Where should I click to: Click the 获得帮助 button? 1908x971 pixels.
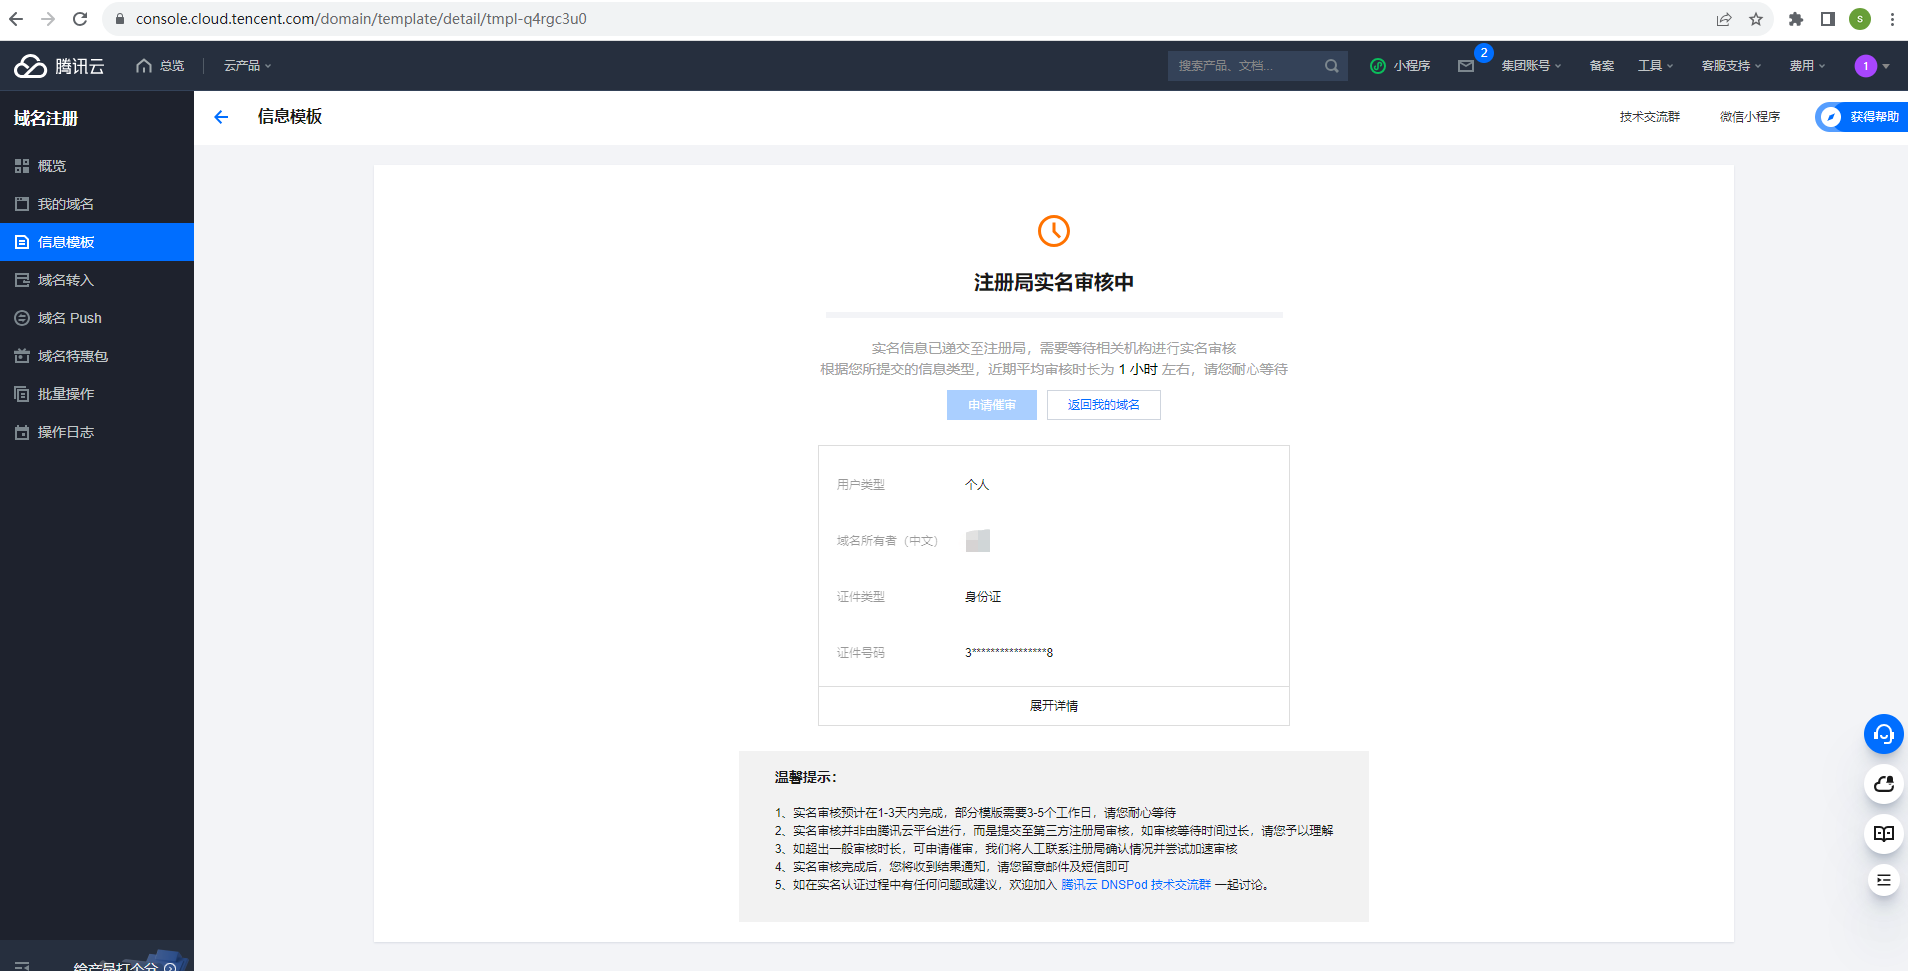point(1862,117)
